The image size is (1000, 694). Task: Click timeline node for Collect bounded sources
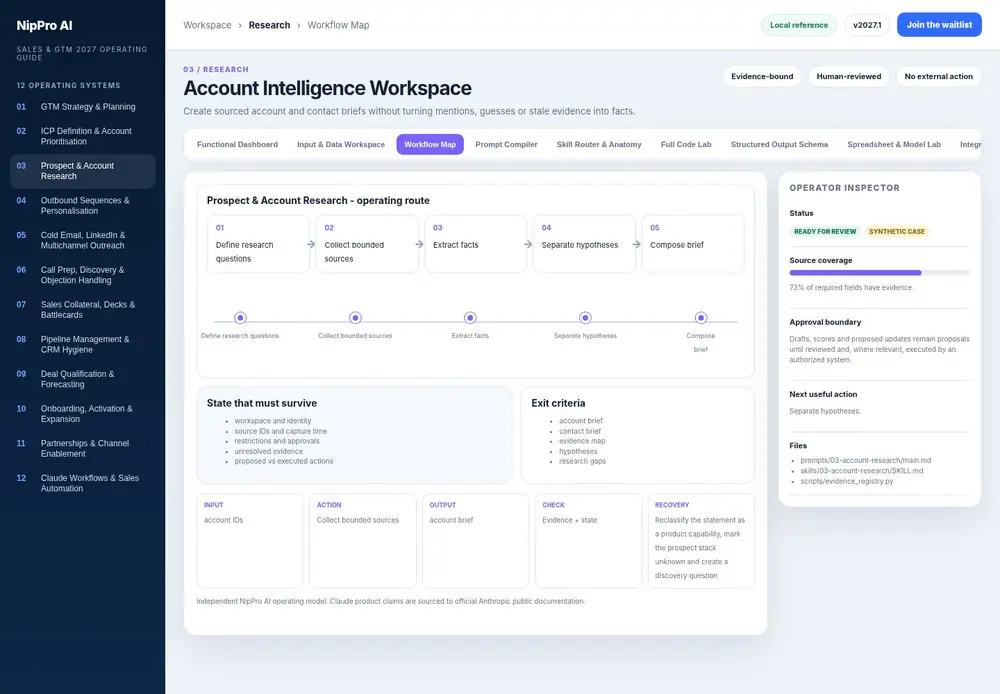355,318
